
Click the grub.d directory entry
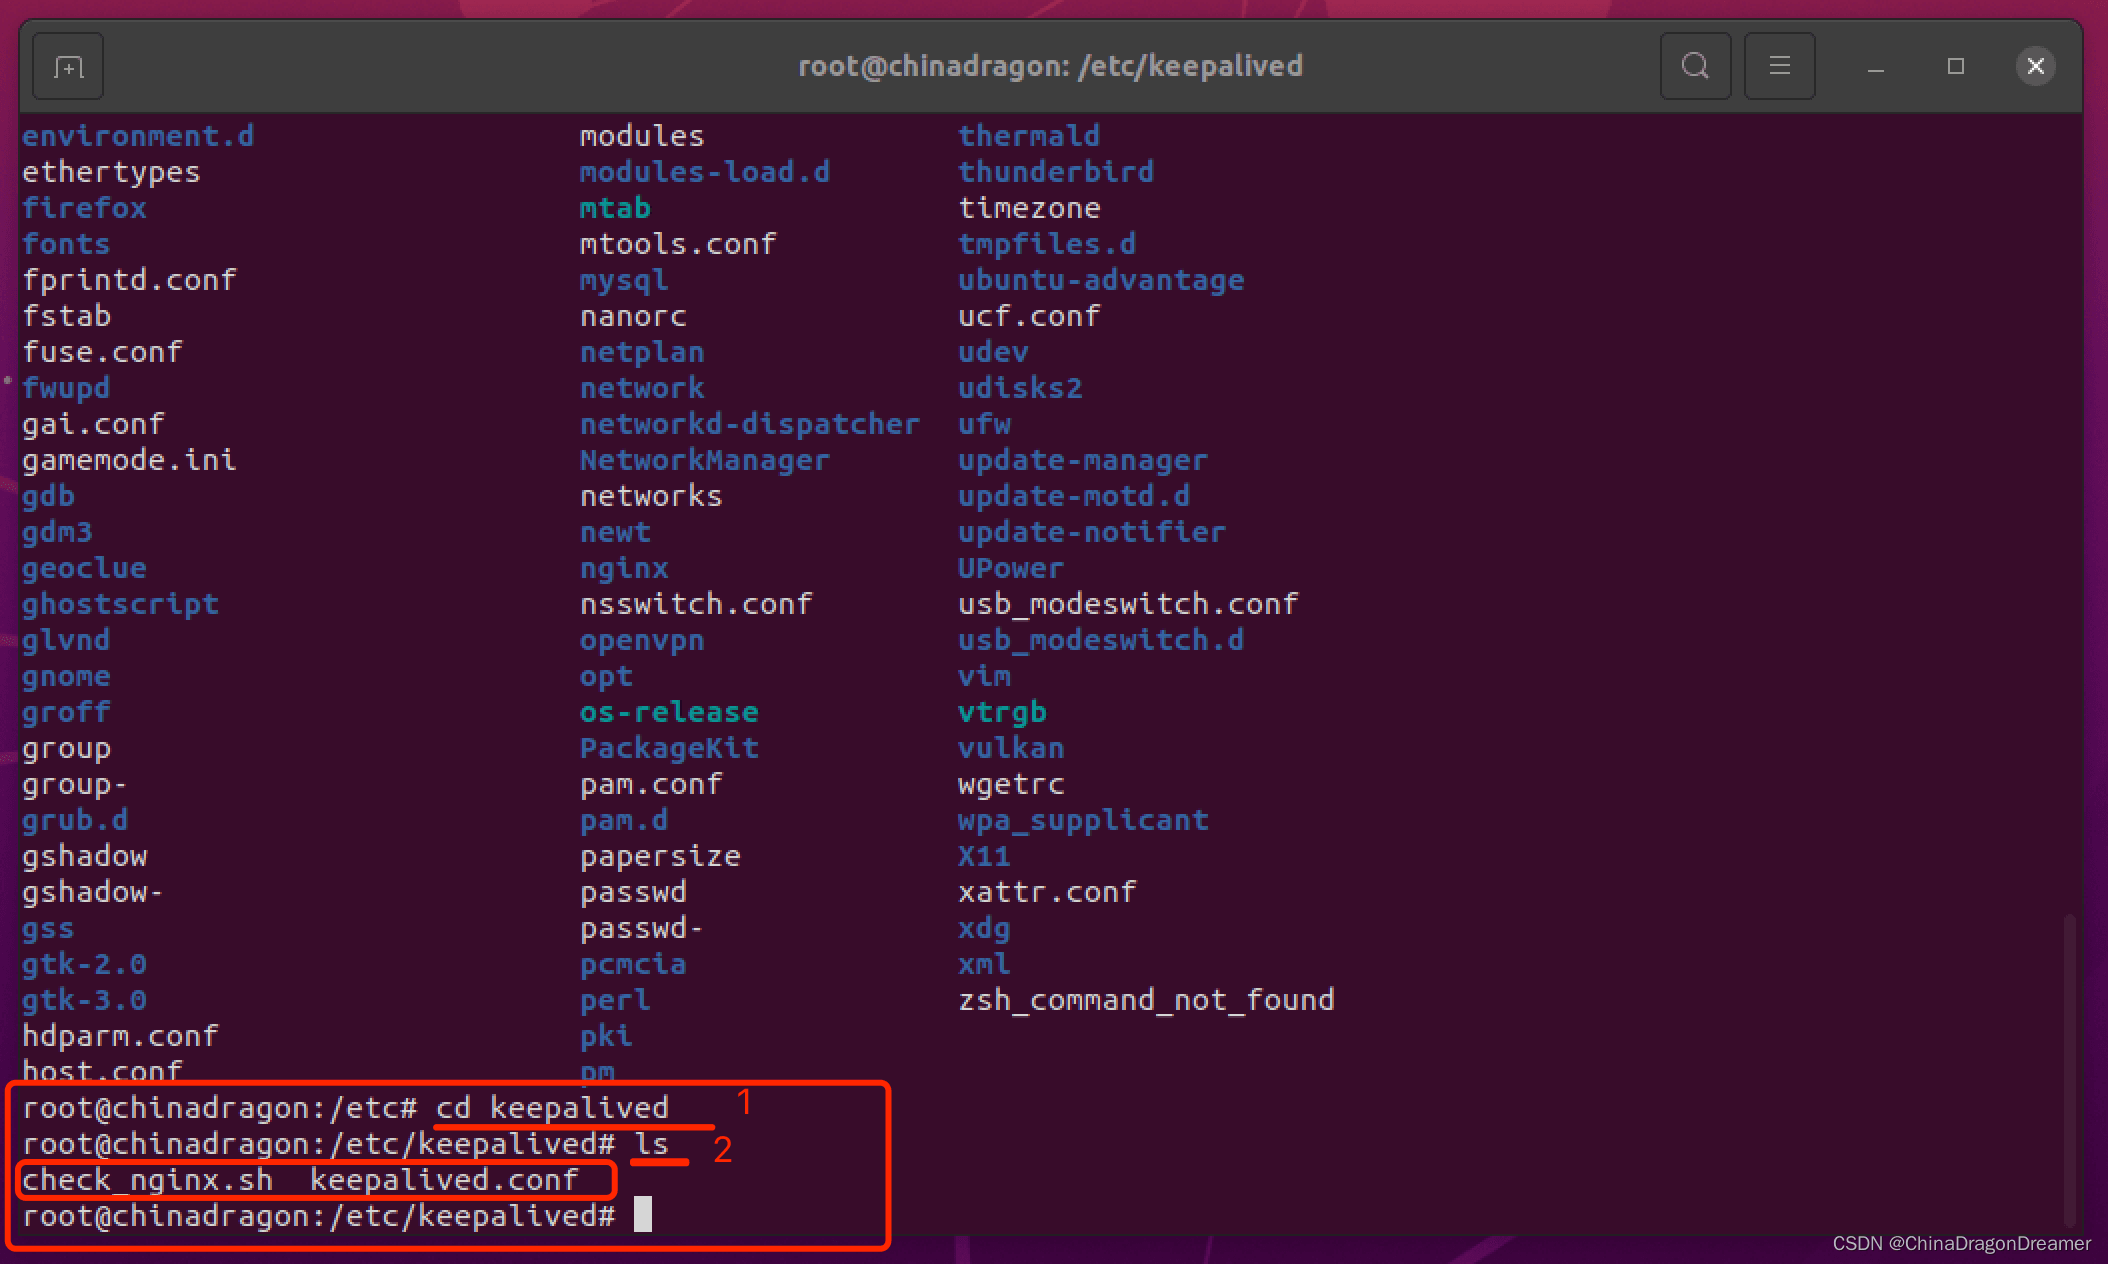75,820
